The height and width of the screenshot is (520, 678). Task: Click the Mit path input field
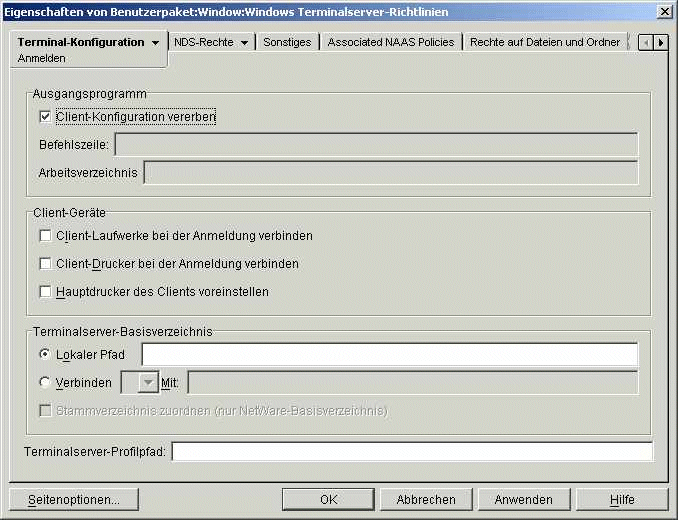pyautogui.click(x=413, y=383)
